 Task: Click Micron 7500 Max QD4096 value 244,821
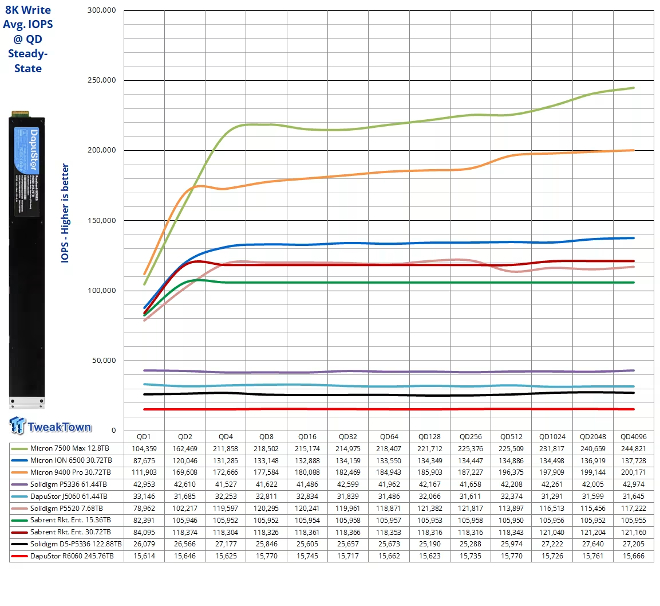click(633, 449)
